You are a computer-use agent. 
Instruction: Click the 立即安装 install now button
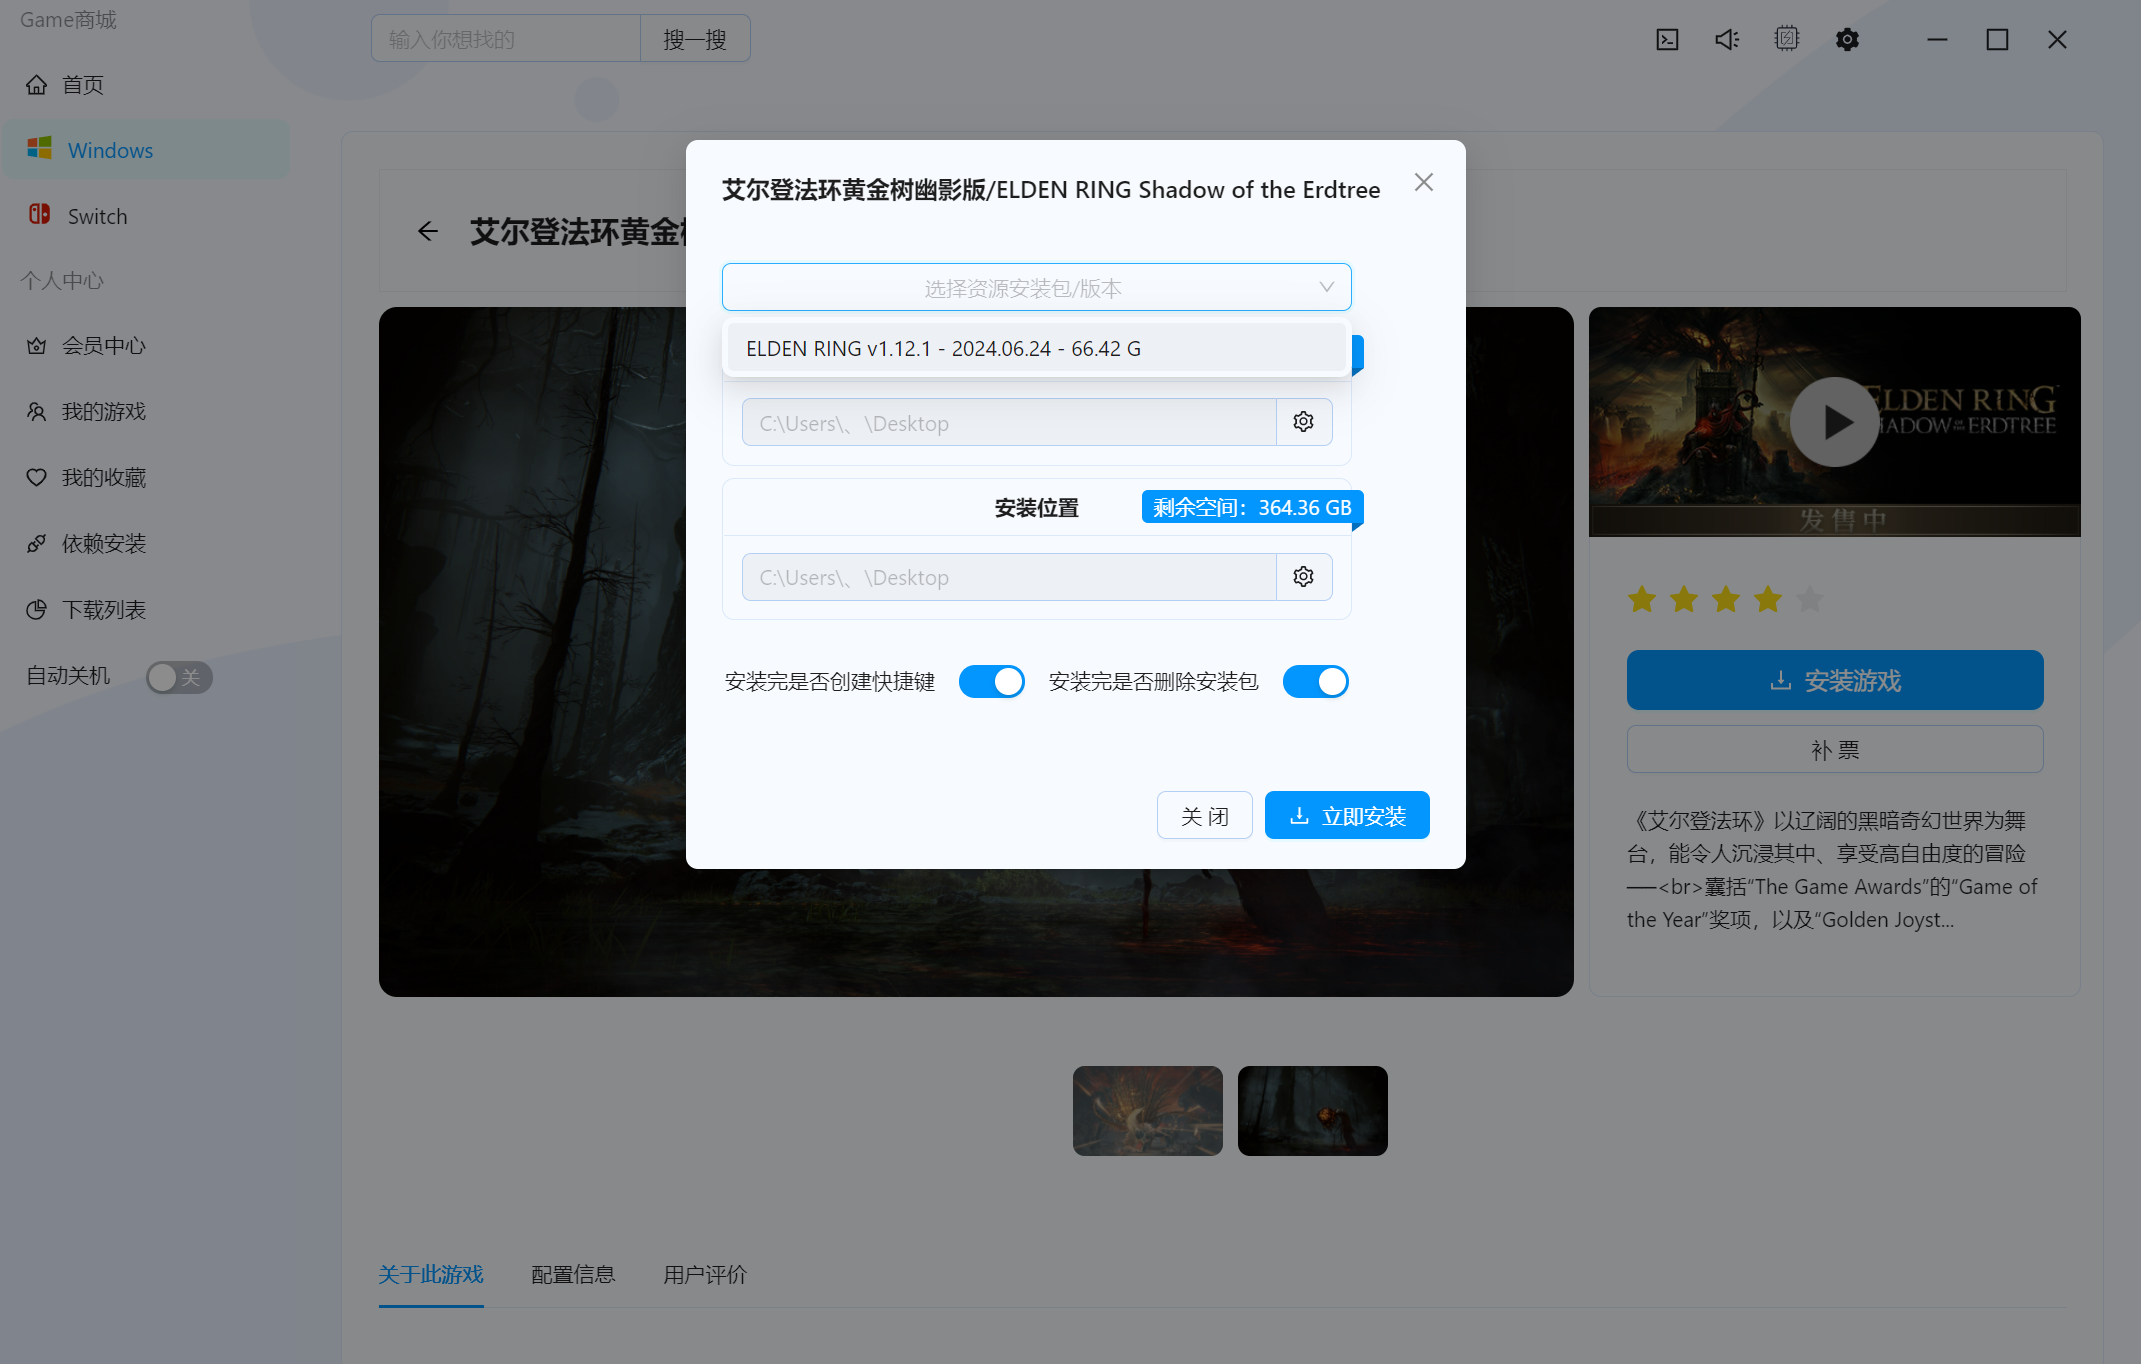click(x=1347, y=816)
